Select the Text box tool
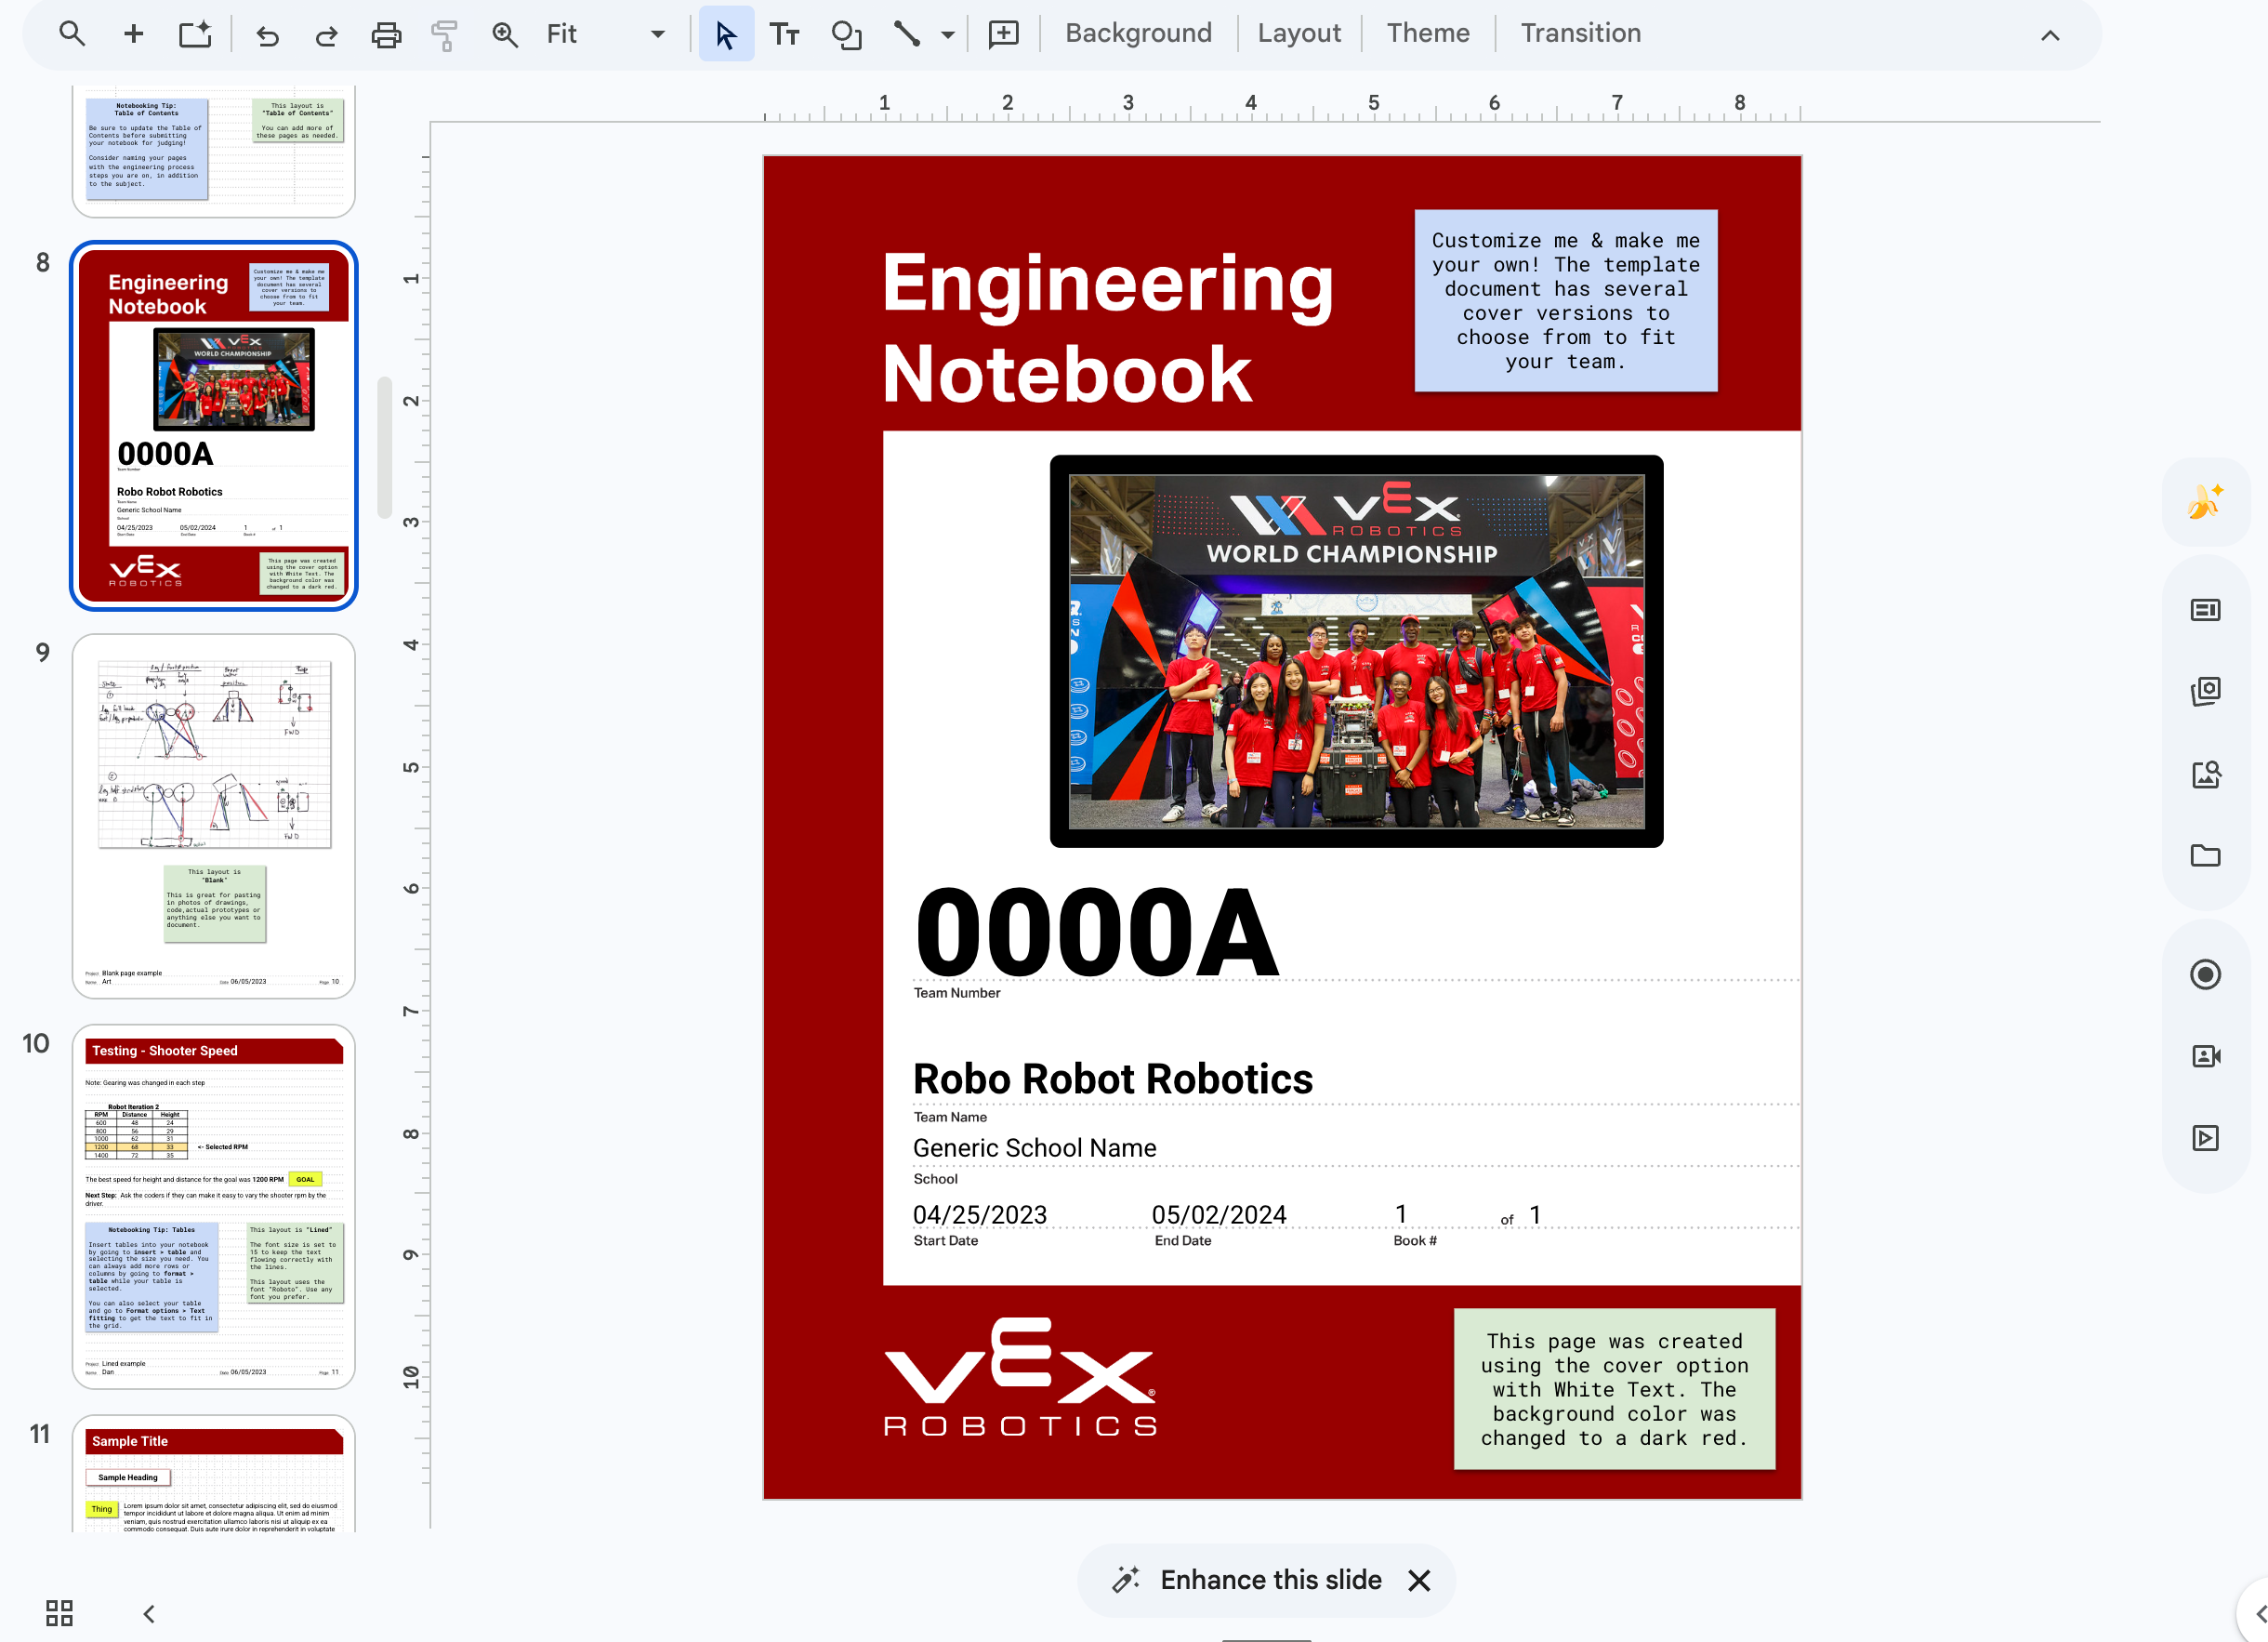 pyautogui.click(x=785, y=34)
